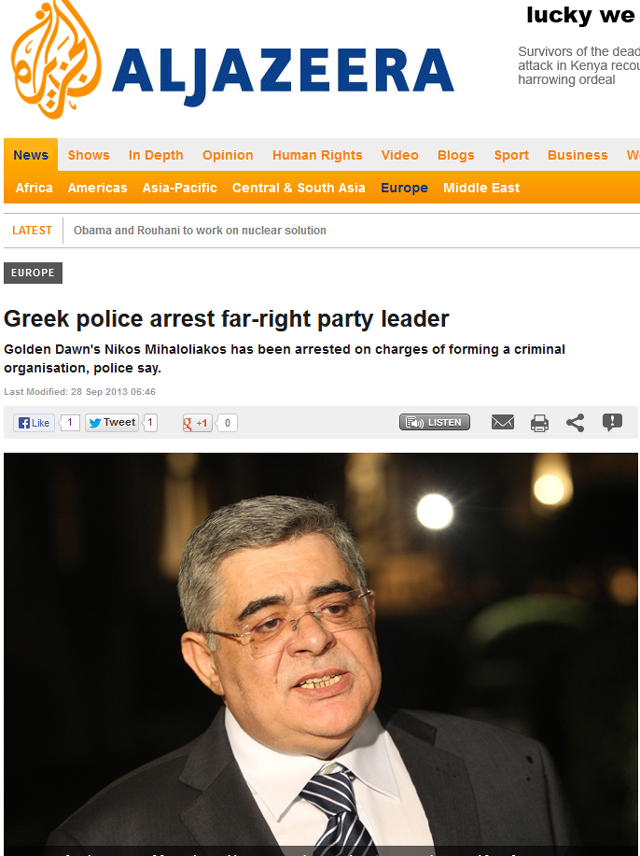This screenshot has width=640, height=856.
Task: Print the article using printer icon
Action: pos(540,423)
